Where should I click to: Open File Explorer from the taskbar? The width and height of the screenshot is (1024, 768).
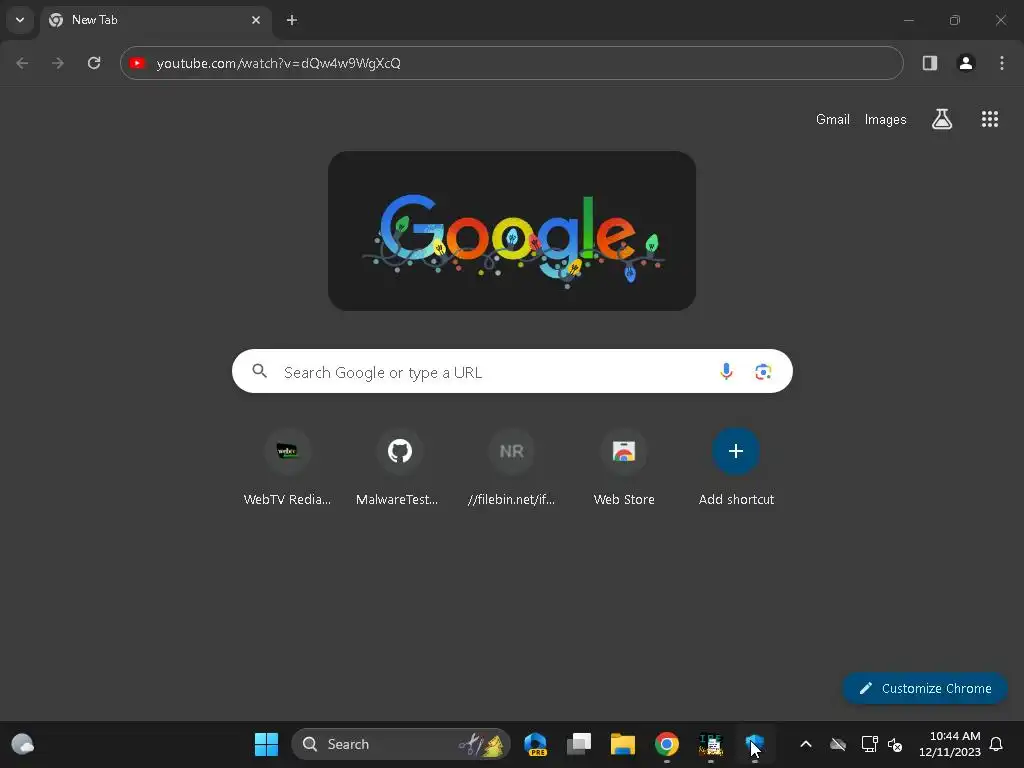622,744
